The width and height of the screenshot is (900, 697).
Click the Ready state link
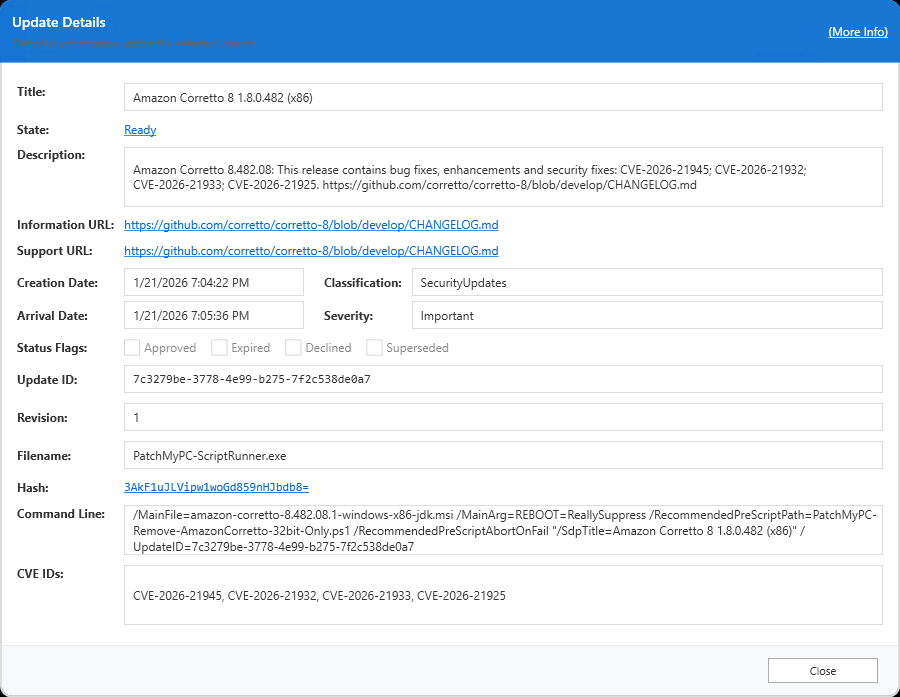pos(140,130)
